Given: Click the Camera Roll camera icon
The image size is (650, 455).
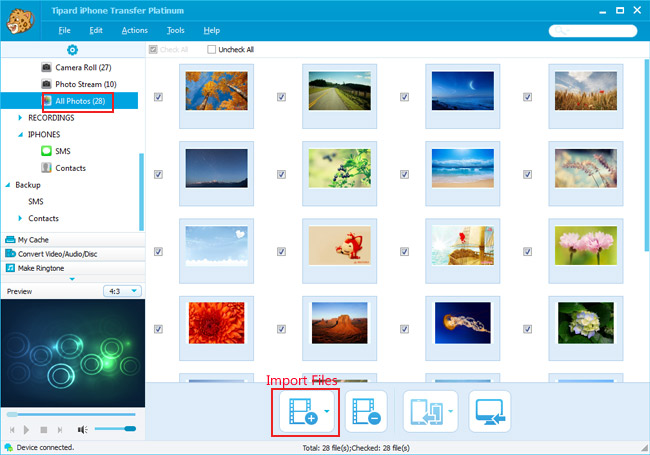Looking at the screenshot, I should pos(46,67).
